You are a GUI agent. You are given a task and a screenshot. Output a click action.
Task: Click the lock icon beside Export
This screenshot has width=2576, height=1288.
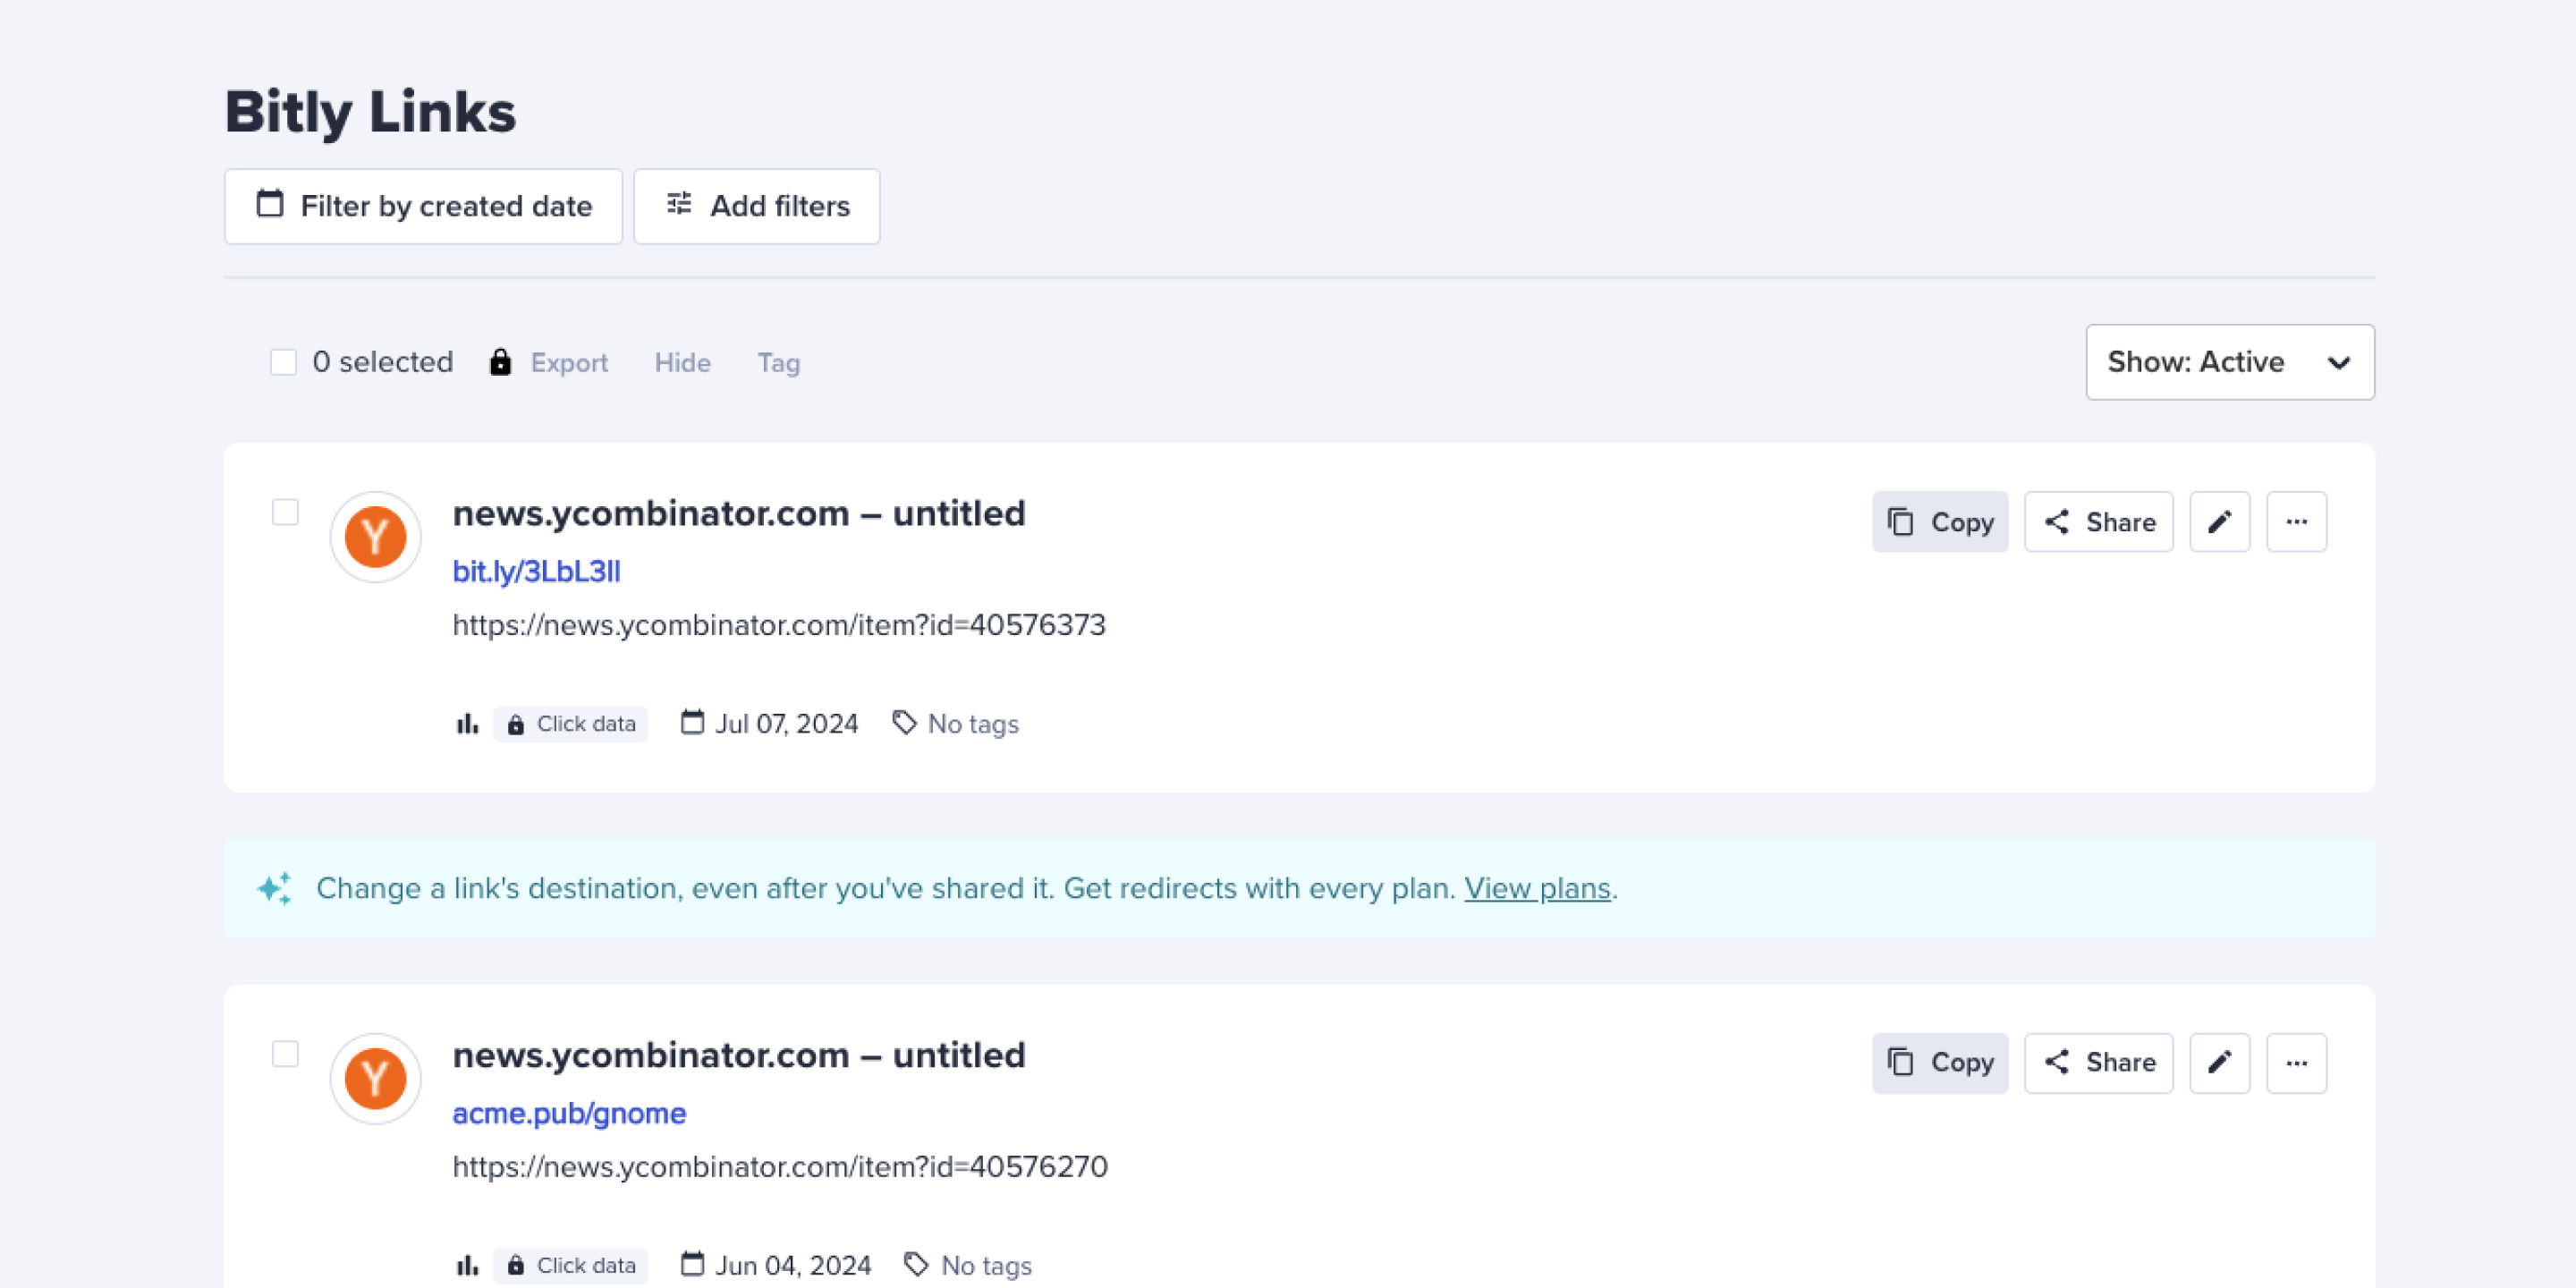pyautogui.click(x=500, y=362)
